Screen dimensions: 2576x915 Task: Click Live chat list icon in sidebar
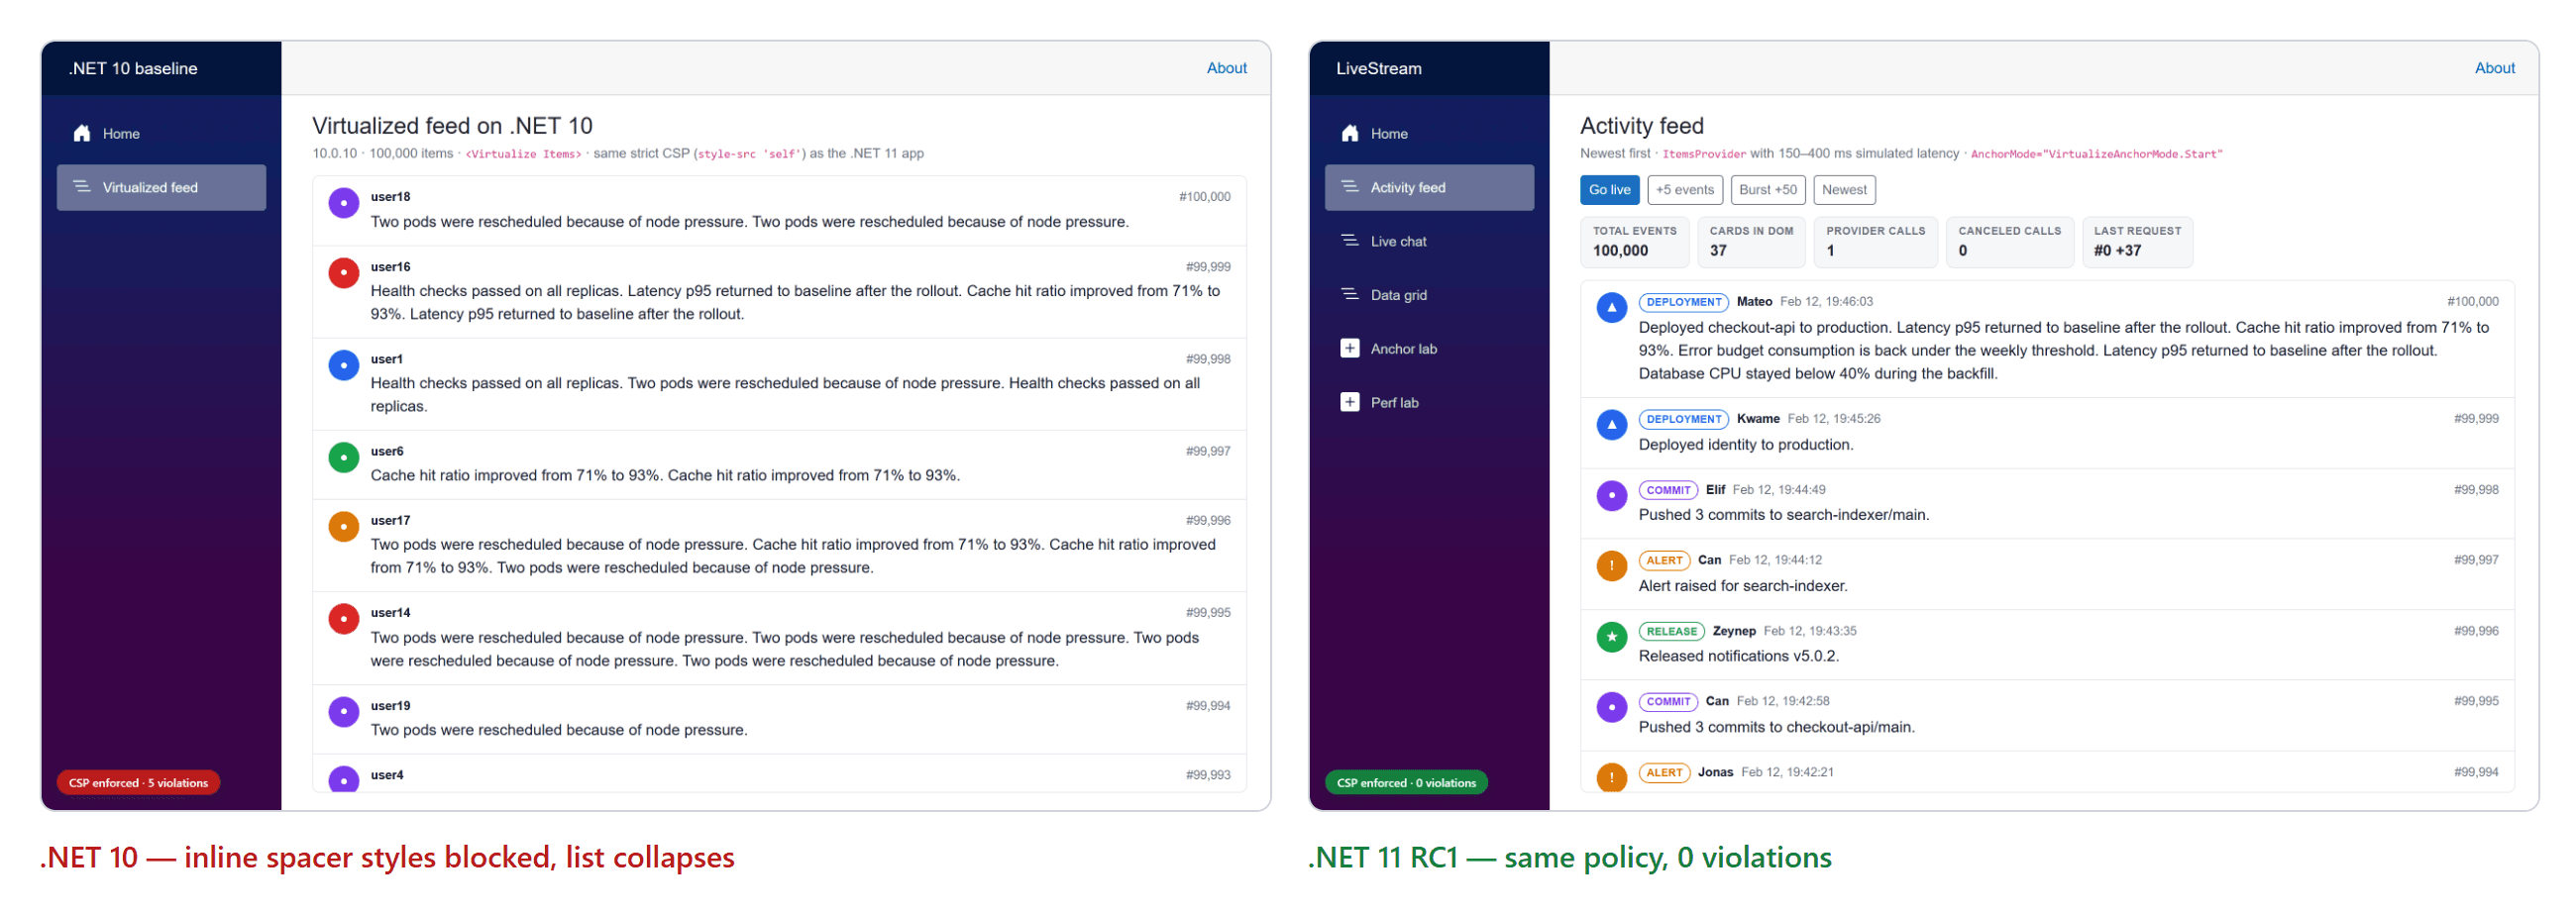point(1350,241)
